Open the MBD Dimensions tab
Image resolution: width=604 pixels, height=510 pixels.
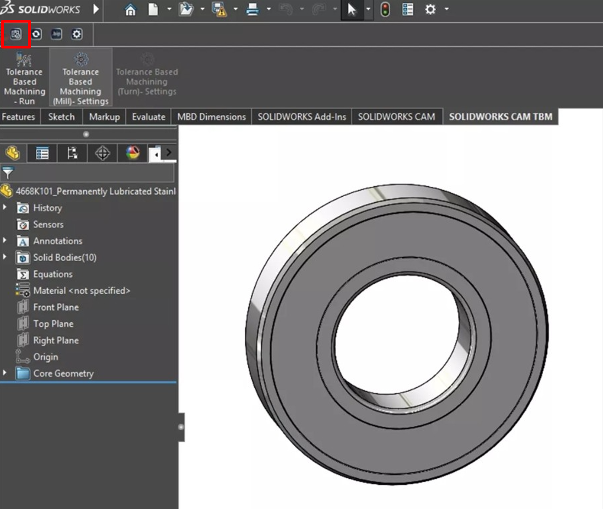[211, 117]
